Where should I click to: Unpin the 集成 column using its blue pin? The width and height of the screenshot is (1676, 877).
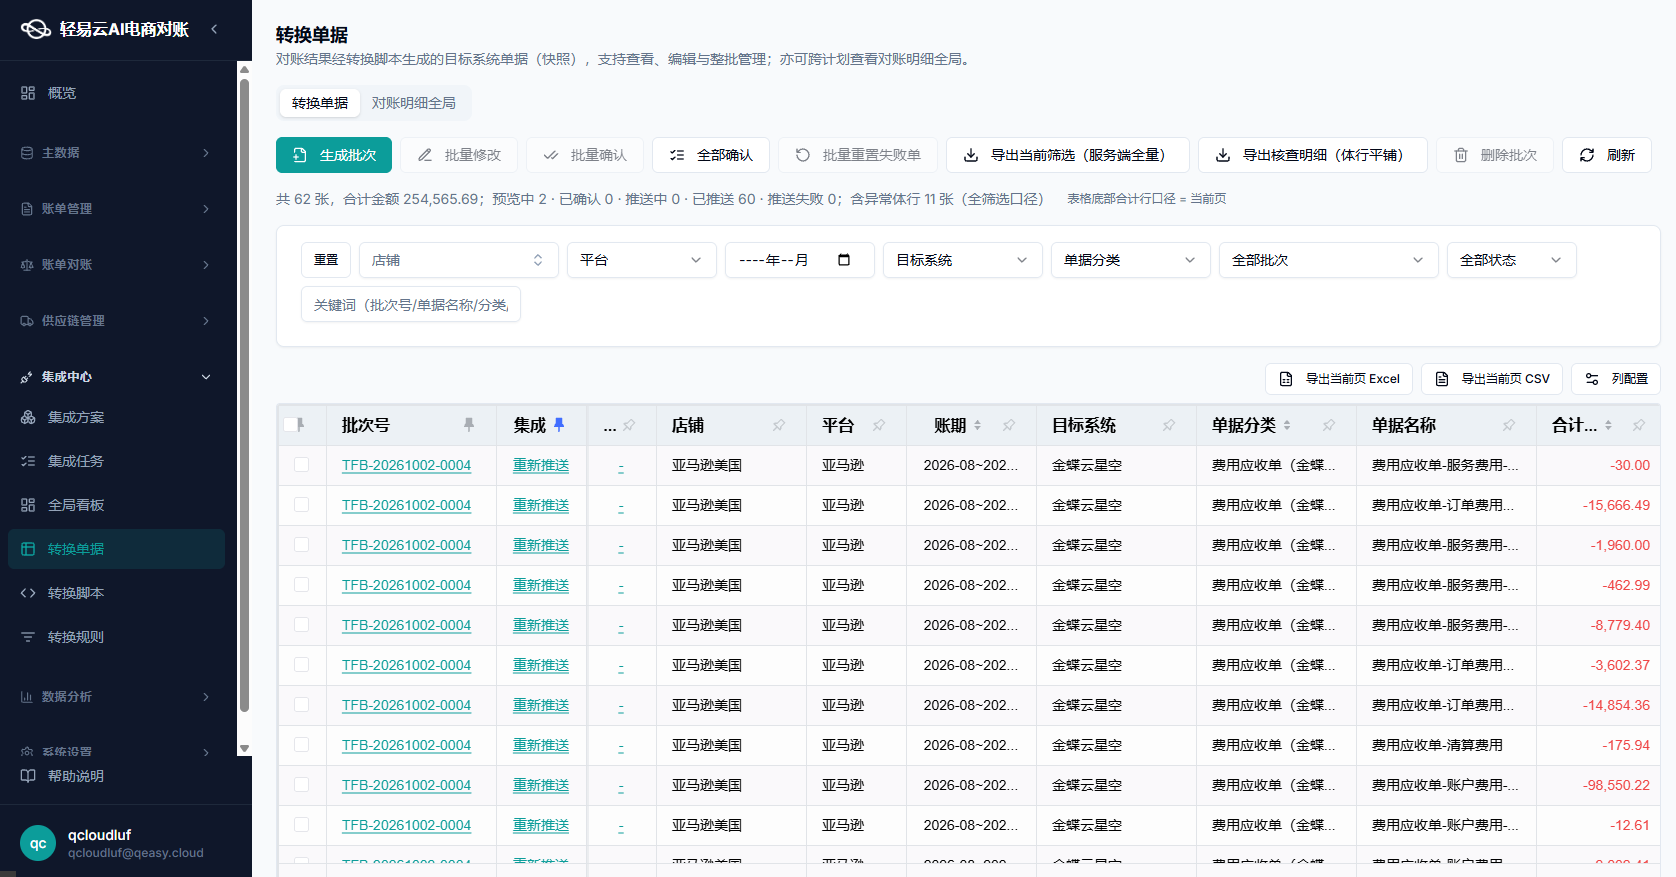point(559,425)
